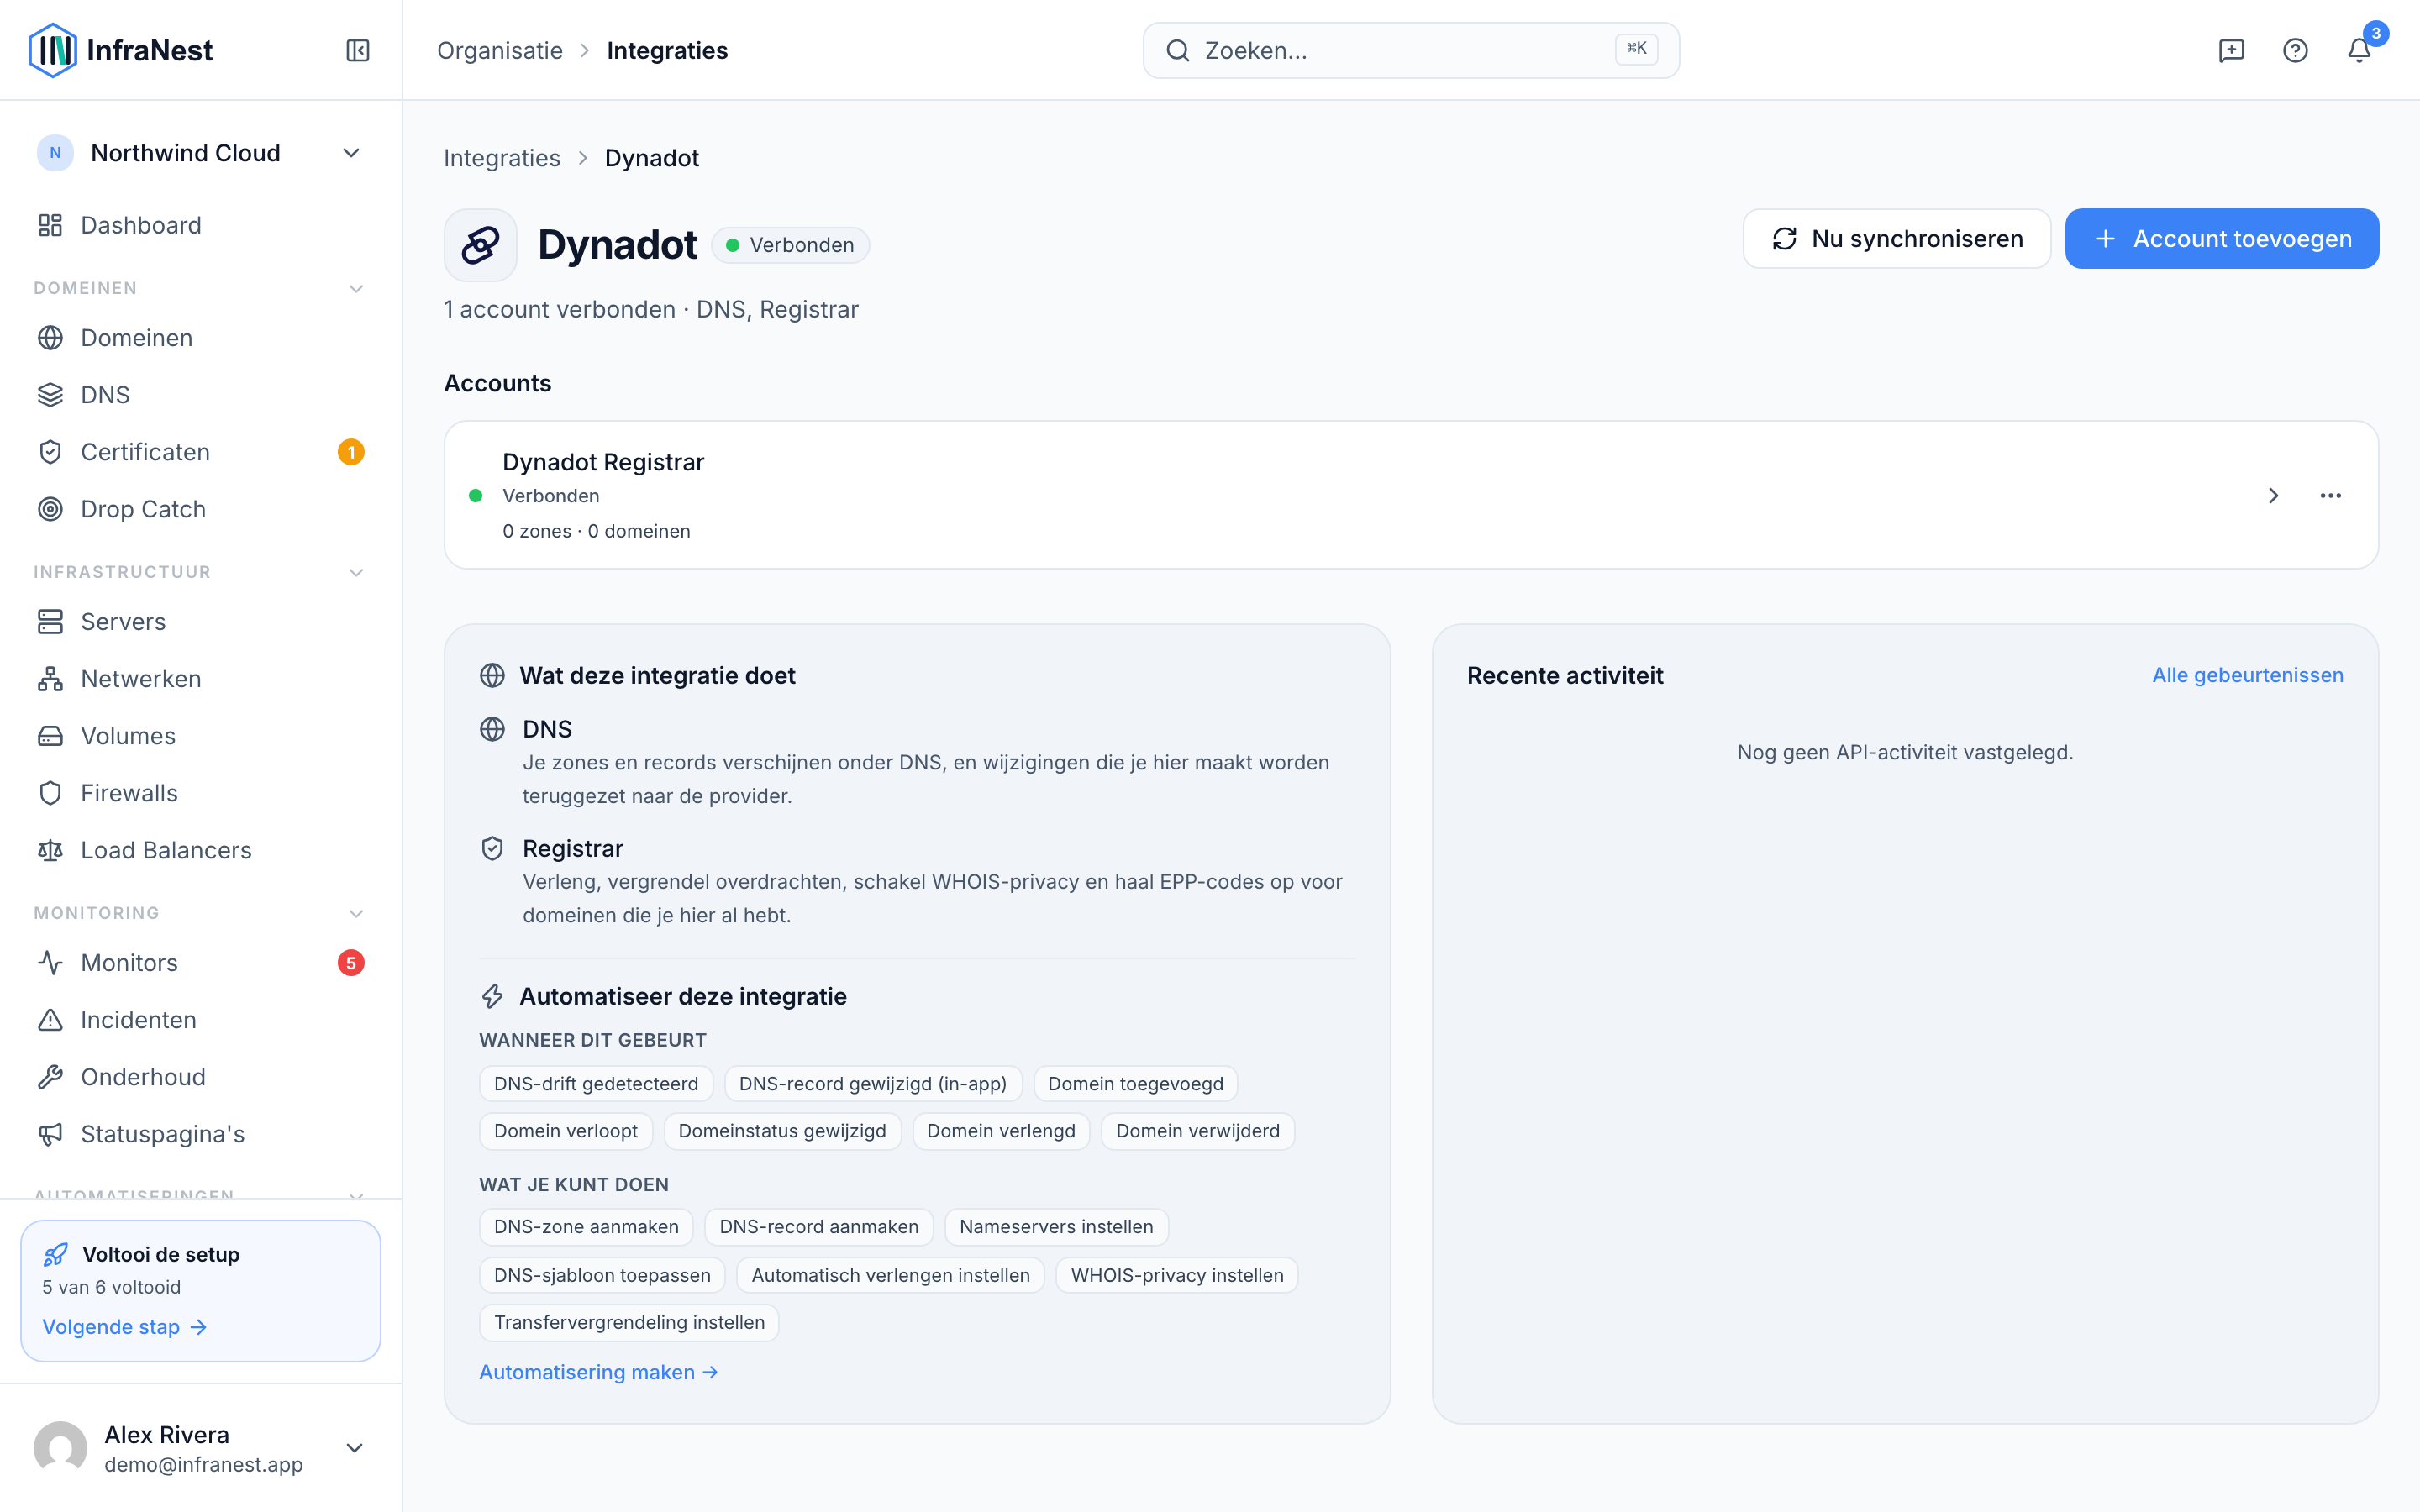This screenshot has width=2420, height=1512.
Task: Expand the Alex Rivera user menu
Action: 354,1448
